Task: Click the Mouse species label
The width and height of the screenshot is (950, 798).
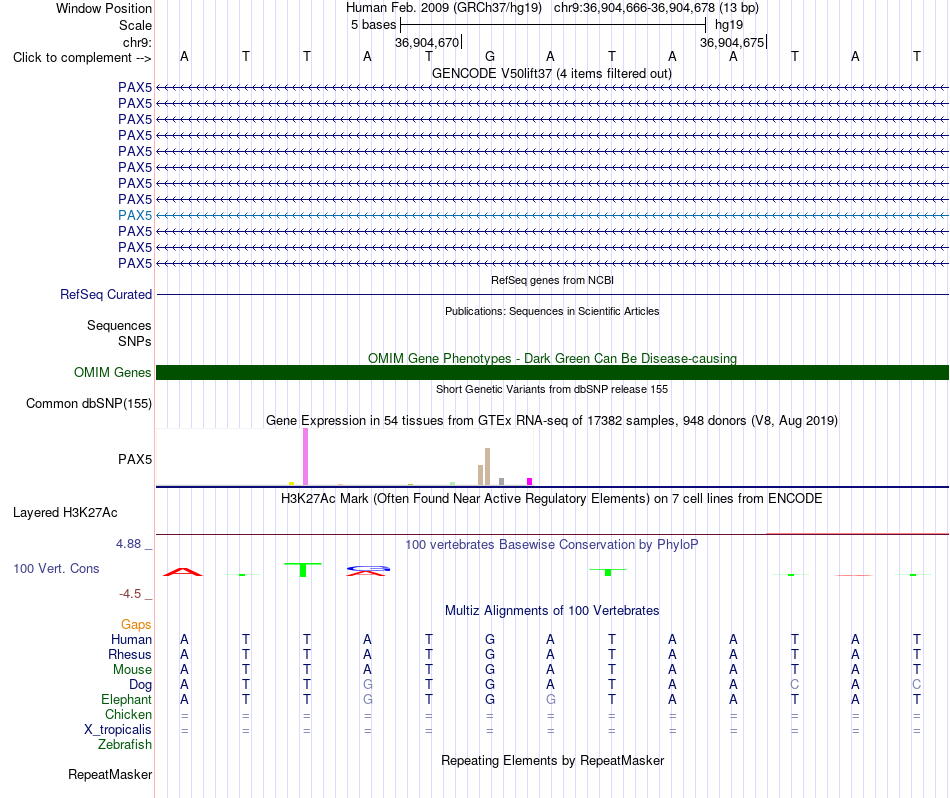Action: point(132,670)
